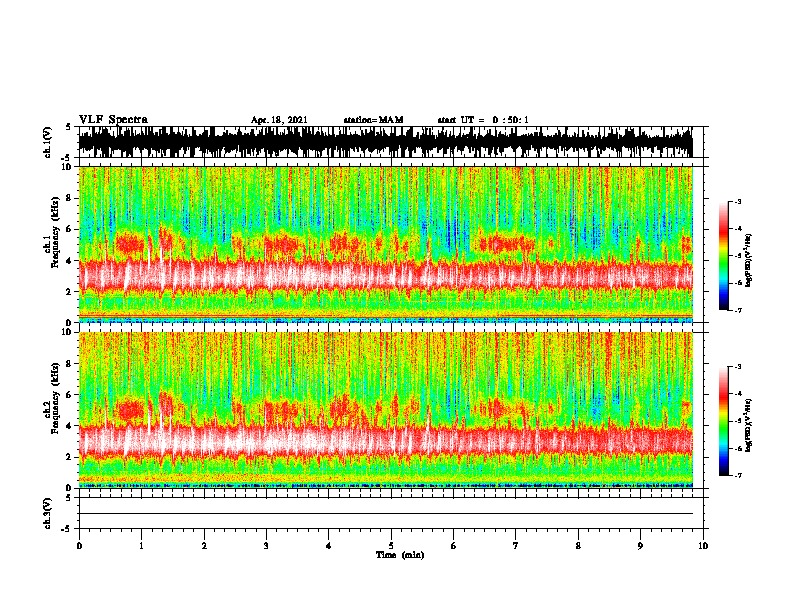
Task: Click the "station=MAM" header label
Action: click(373, 120)
